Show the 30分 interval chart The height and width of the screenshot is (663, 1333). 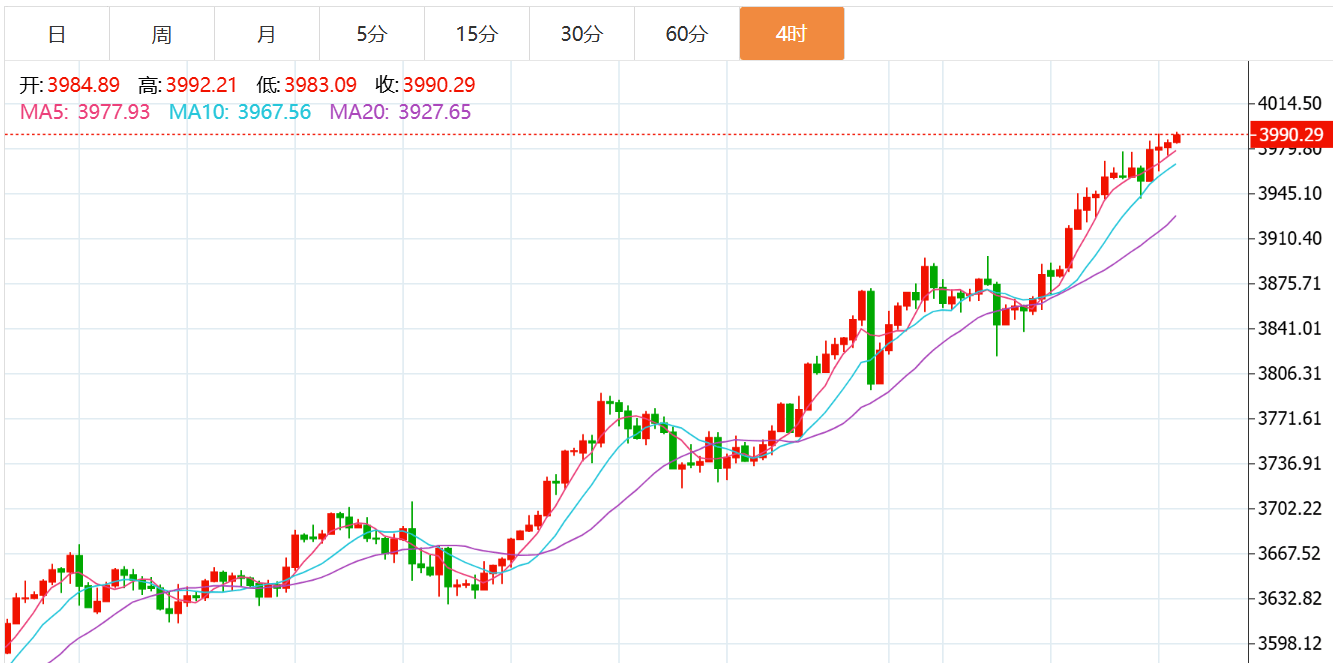(582, 34)
